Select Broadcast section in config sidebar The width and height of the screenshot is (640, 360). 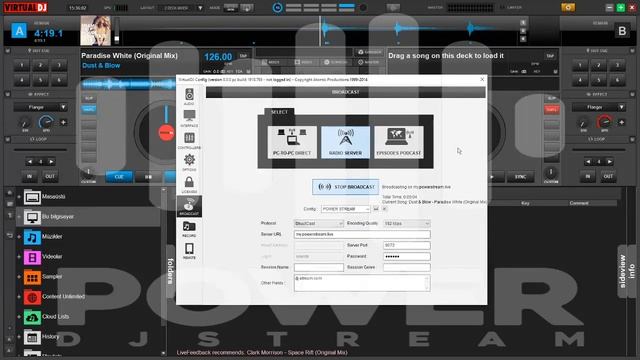(189, 206)
